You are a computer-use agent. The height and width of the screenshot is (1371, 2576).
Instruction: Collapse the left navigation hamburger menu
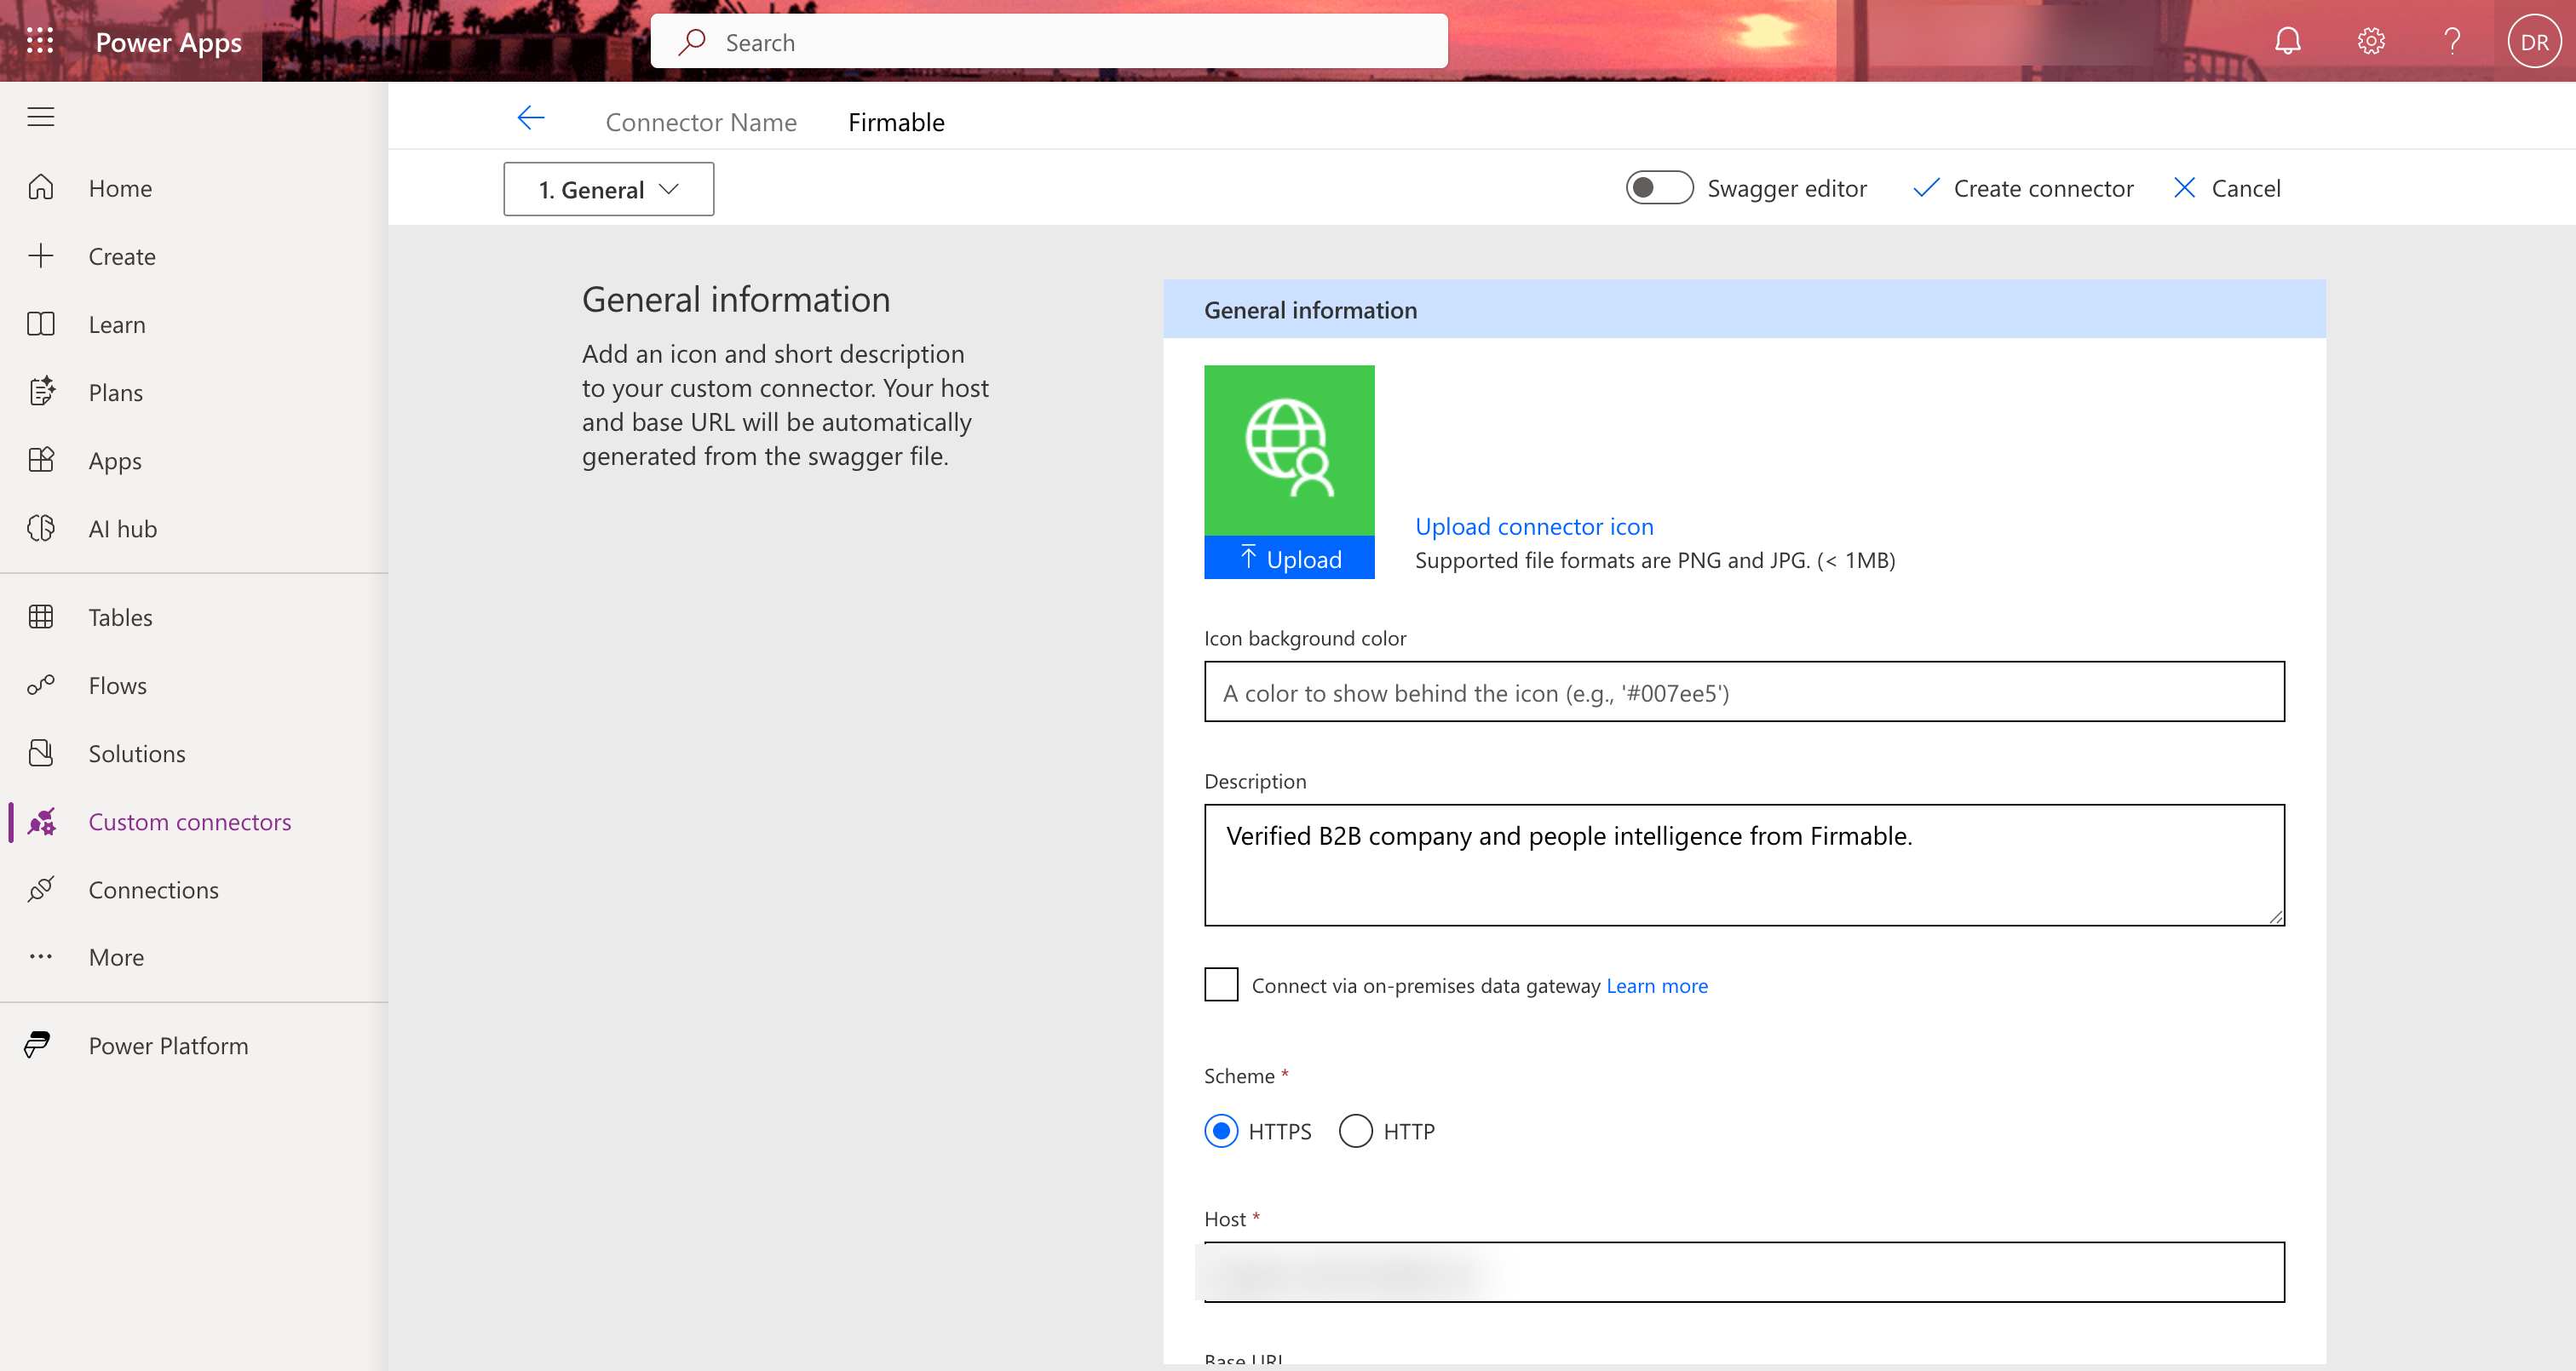click(x=41, y=117)
